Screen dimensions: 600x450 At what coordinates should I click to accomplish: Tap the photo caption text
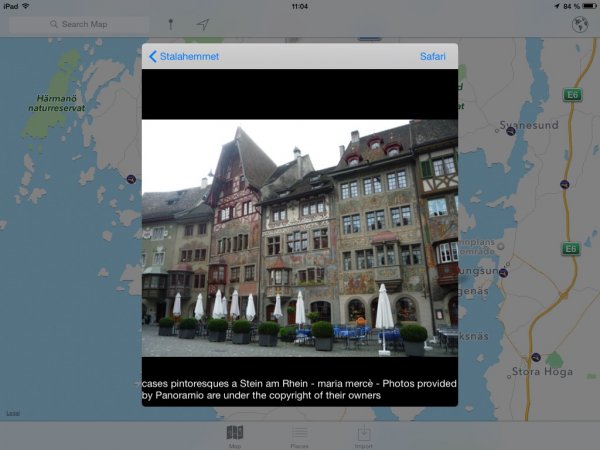click(299, 389)
